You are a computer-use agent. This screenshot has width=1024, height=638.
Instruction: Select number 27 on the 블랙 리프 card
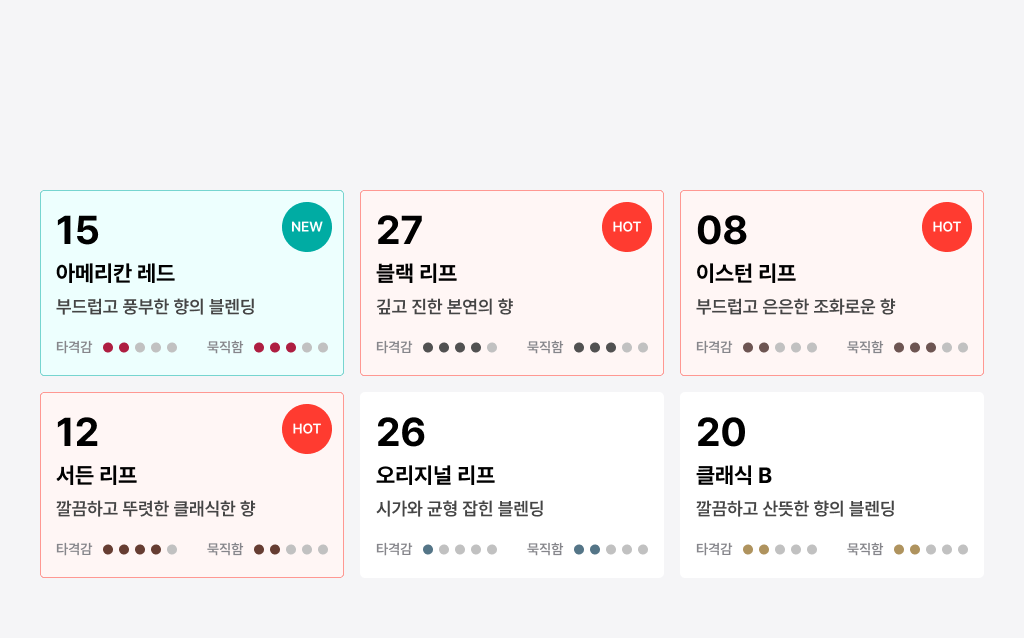399,230
